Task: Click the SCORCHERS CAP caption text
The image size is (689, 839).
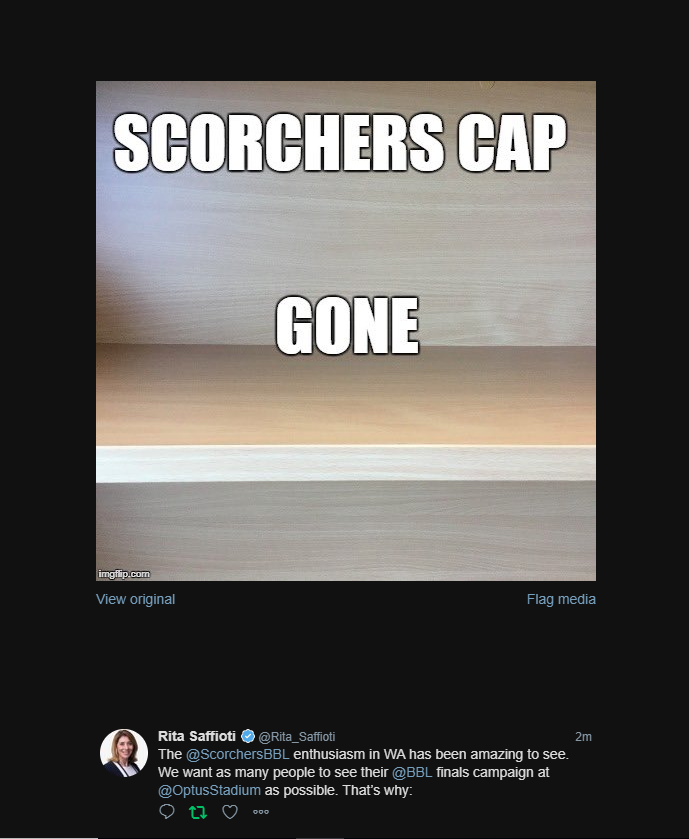Action: [340, 142]
